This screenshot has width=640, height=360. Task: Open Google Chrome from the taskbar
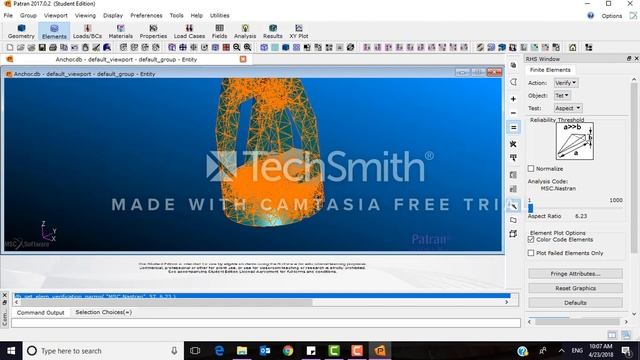(288, 351)
